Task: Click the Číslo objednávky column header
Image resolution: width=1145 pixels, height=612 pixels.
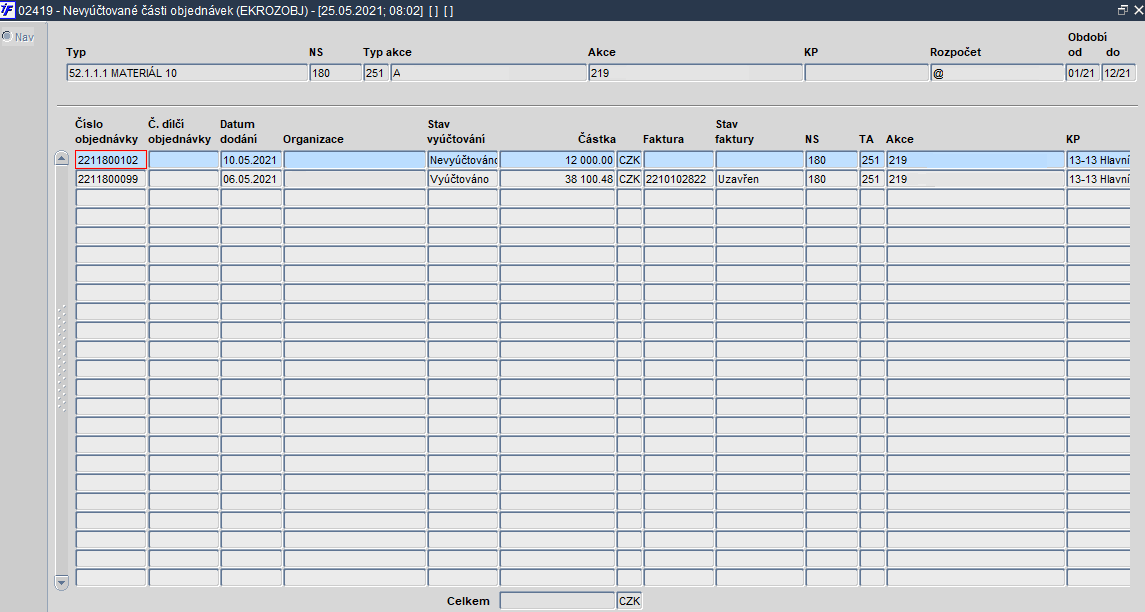Action: 107,131
